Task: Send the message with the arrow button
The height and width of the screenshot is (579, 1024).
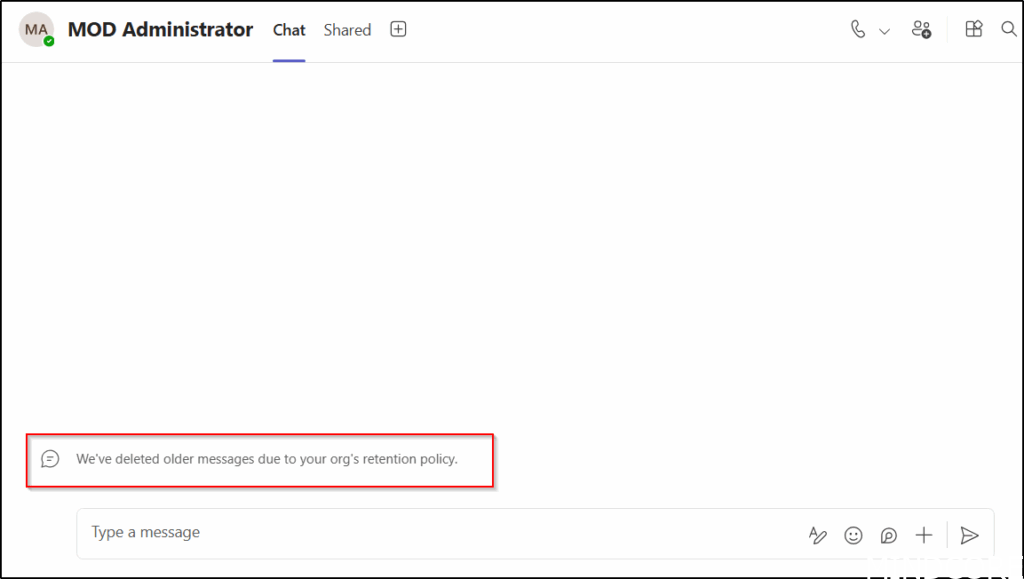Action: click(x=969, y=535)
